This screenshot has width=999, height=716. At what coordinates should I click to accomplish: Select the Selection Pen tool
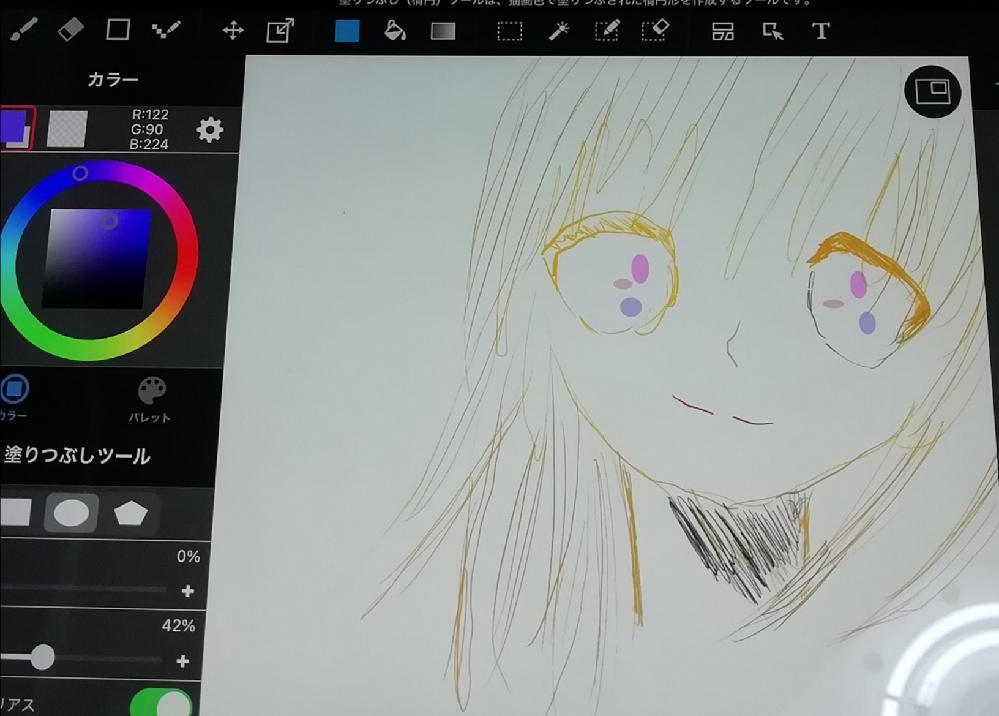(607, 31)
